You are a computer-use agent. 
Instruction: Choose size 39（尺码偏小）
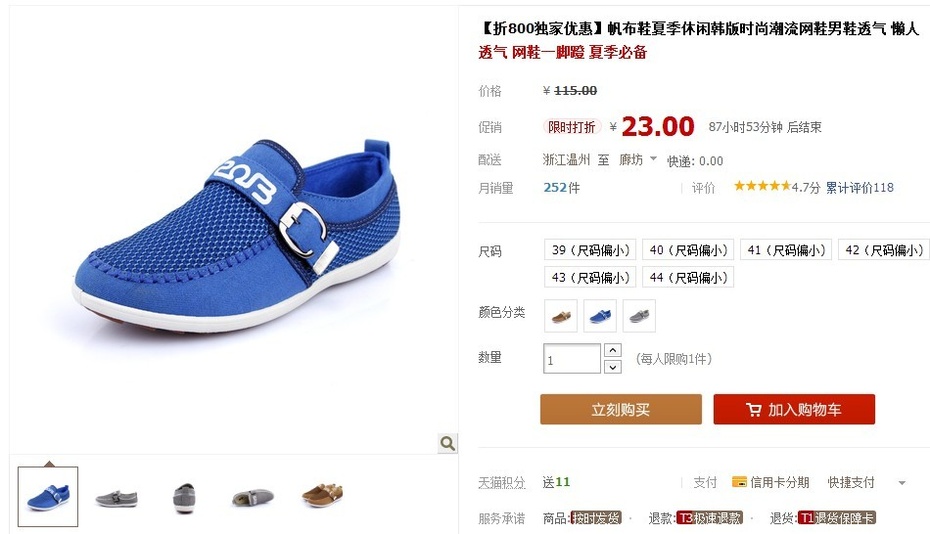tap(590, 250)
